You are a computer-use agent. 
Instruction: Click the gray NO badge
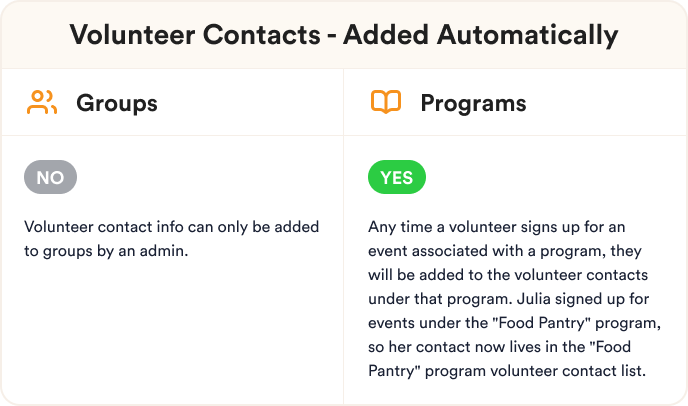point(50,177)
